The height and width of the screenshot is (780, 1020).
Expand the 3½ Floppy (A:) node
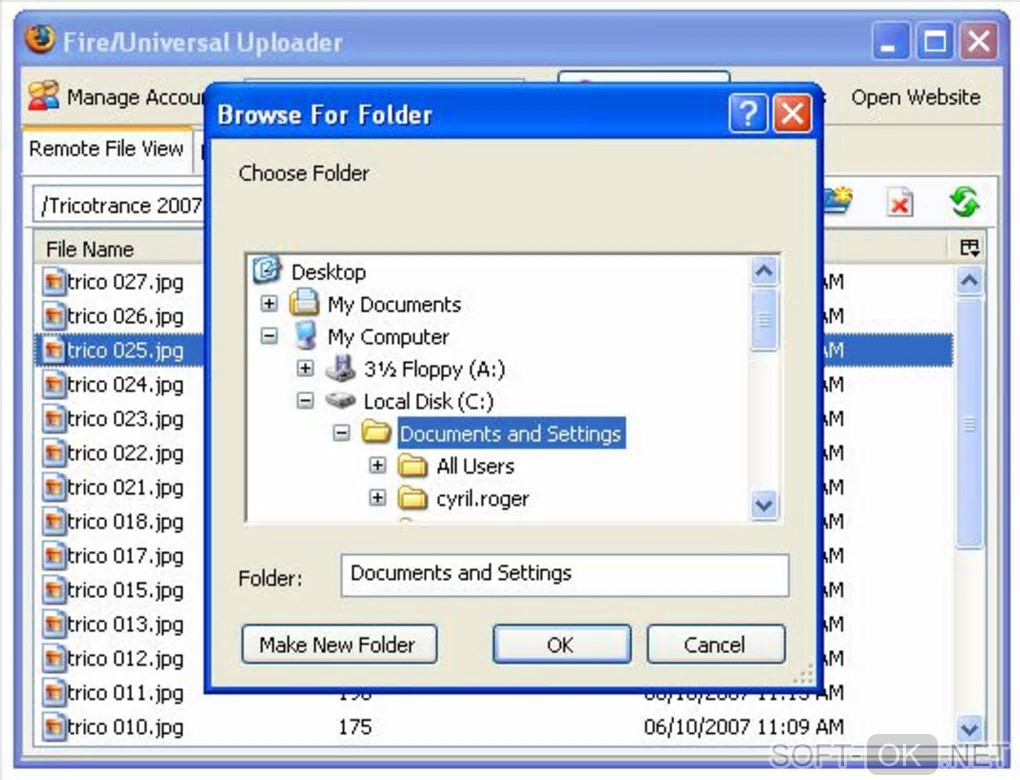tap(305, 368)
